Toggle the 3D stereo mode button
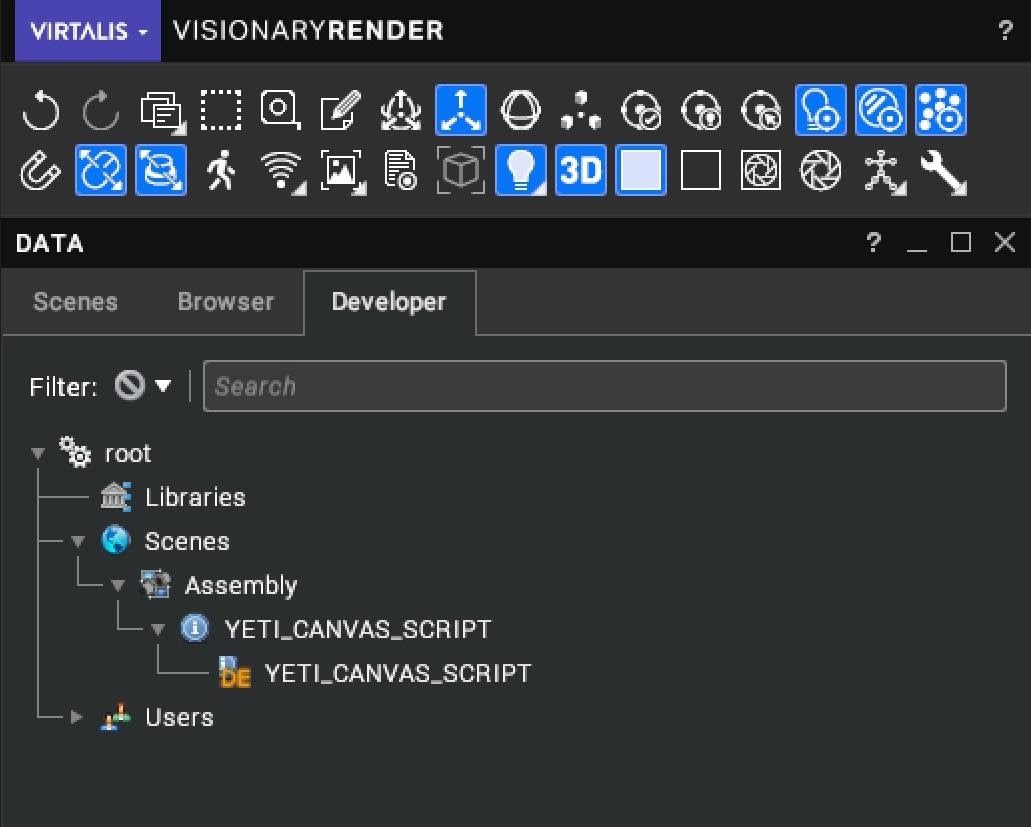This screenshot has height=827, width=1031. tap(581, 170)
